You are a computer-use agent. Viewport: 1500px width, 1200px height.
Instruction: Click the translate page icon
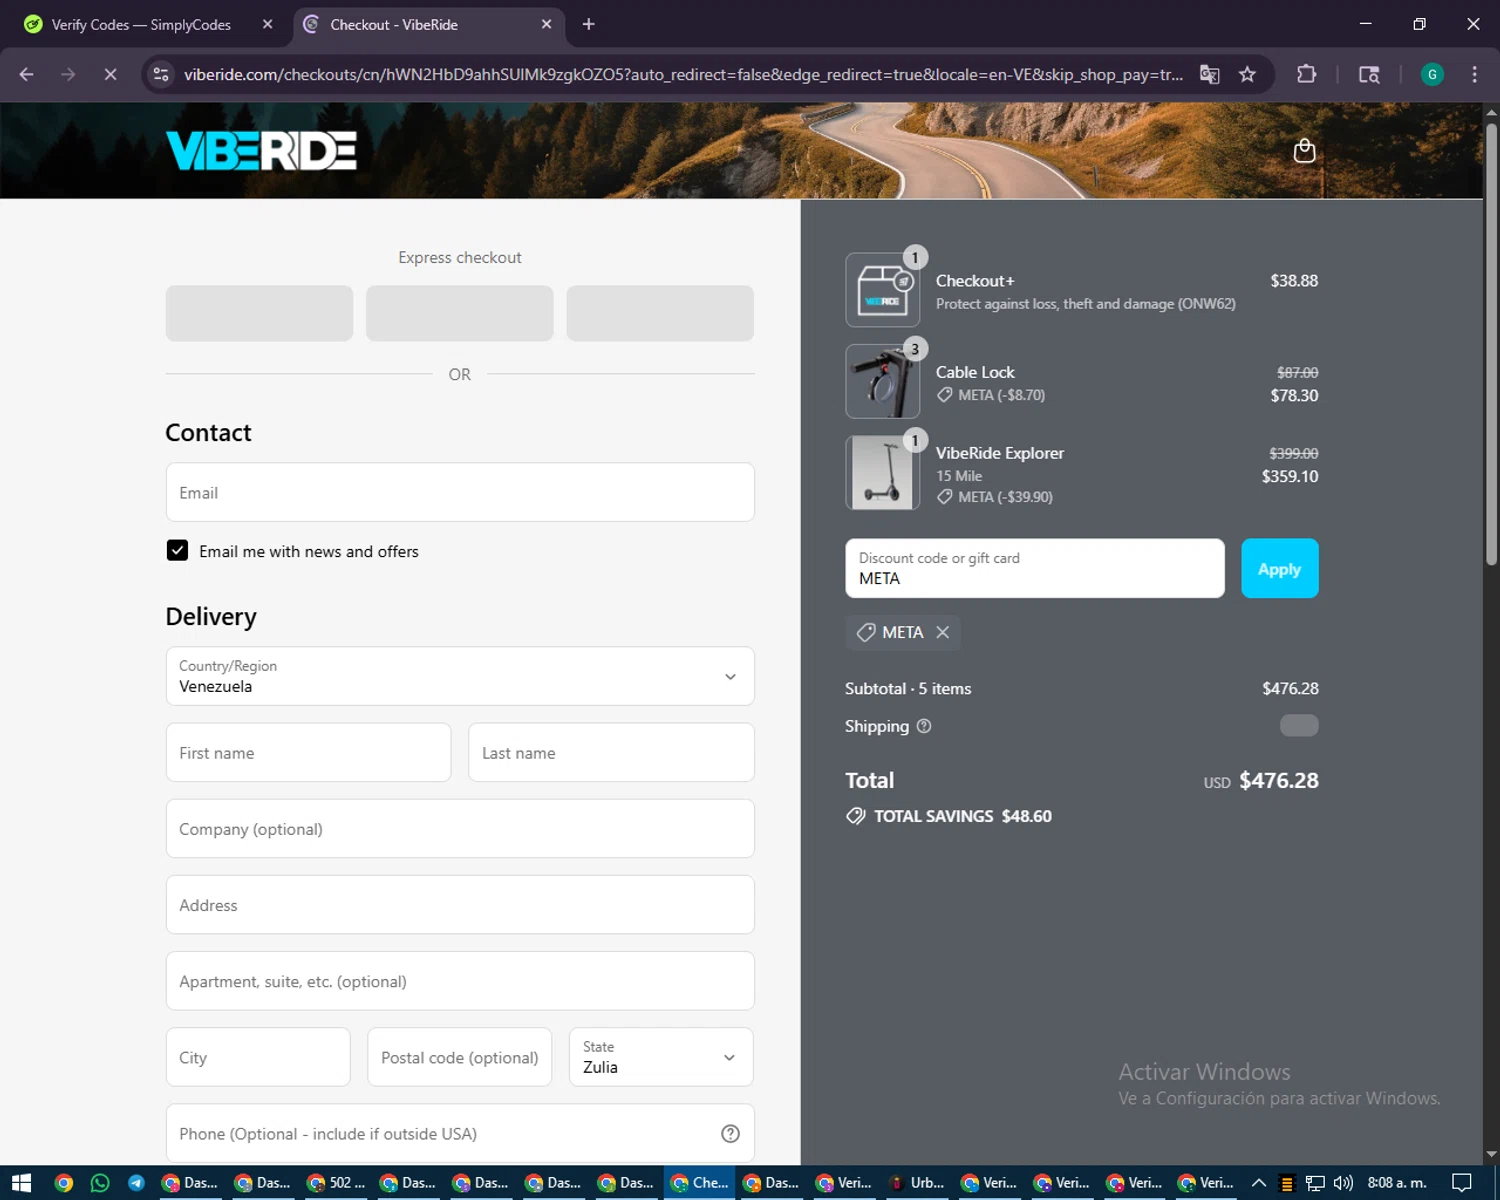(x=1209, y=74)
